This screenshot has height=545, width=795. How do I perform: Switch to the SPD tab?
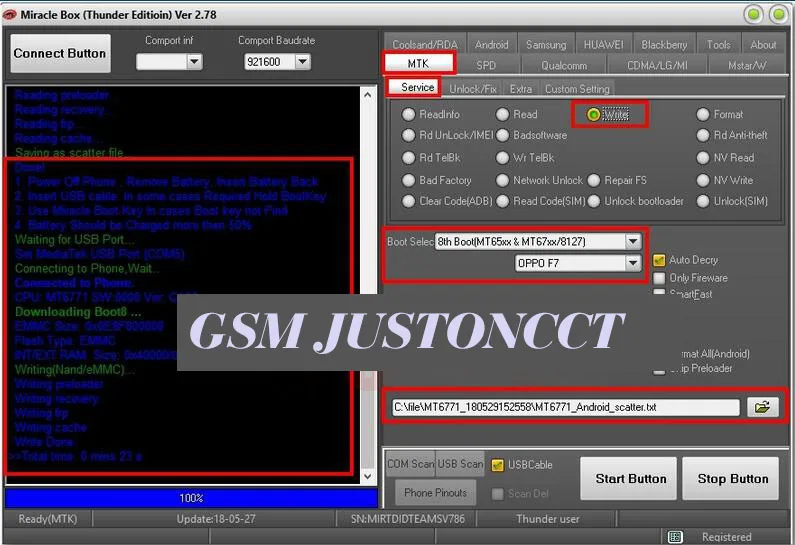486,65
